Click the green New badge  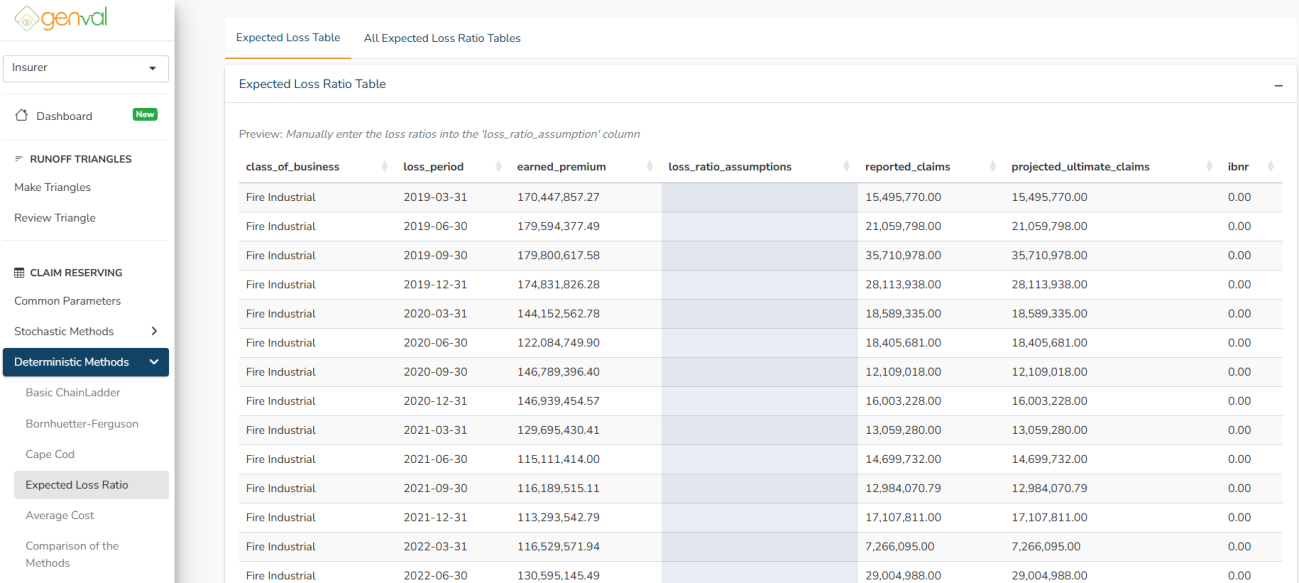click(x=145, y=115)
